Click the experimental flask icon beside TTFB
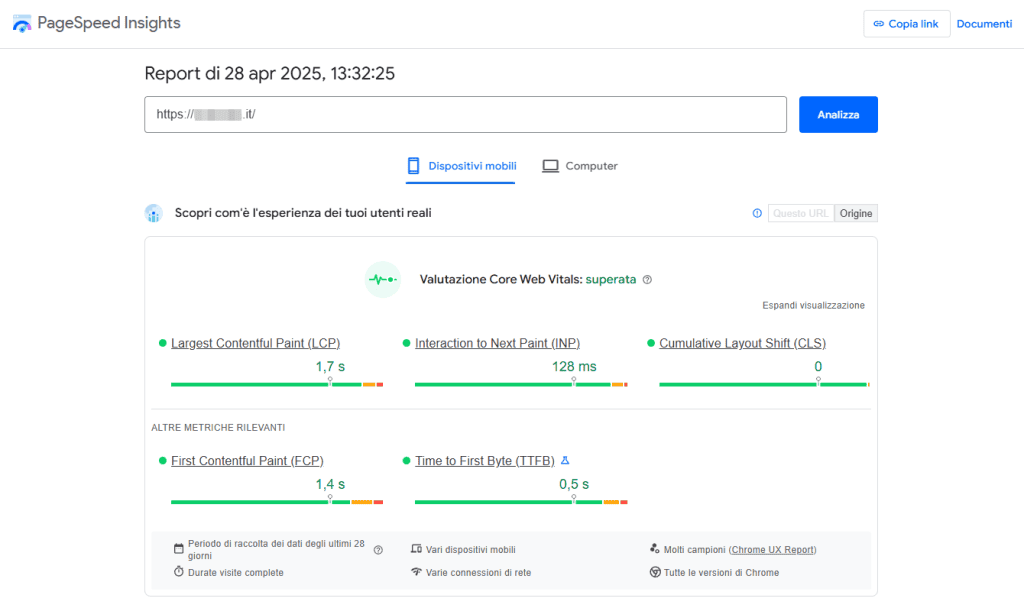Image resolution: width=1024 pixels, height=608 pixels. 566,460
